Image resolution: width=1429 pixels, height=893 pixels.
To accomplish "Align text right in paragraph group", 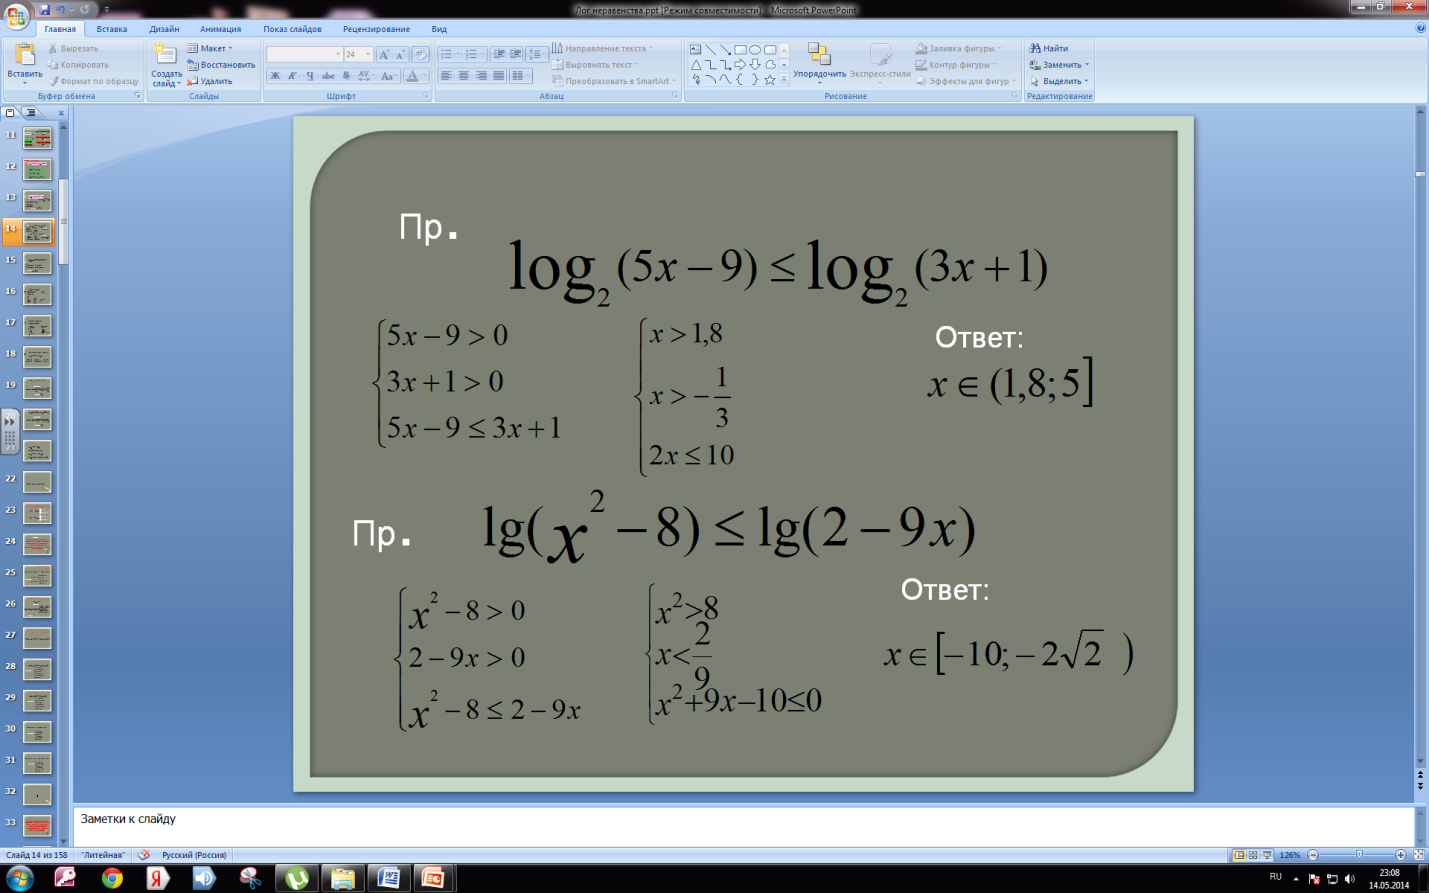I will (x=481, y=76).
